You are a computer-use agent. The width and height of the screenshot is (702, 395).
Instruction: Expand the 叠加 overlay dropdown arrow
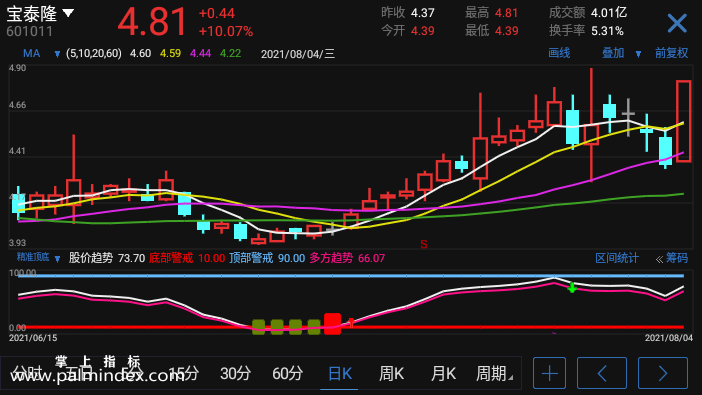(x=638, y=54)
